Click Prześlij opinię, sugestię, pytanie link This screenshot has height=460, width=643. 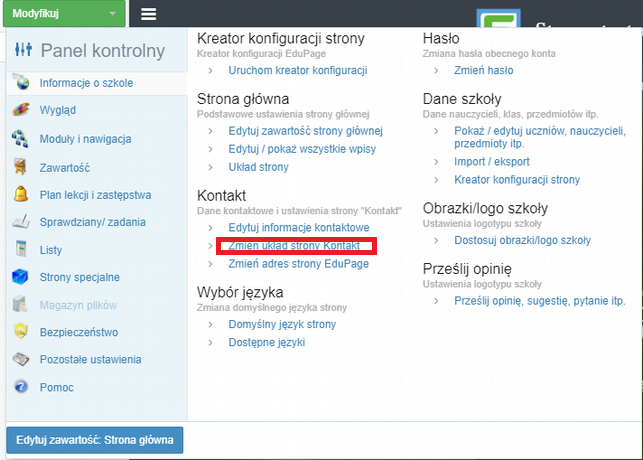tap(540, 301)
